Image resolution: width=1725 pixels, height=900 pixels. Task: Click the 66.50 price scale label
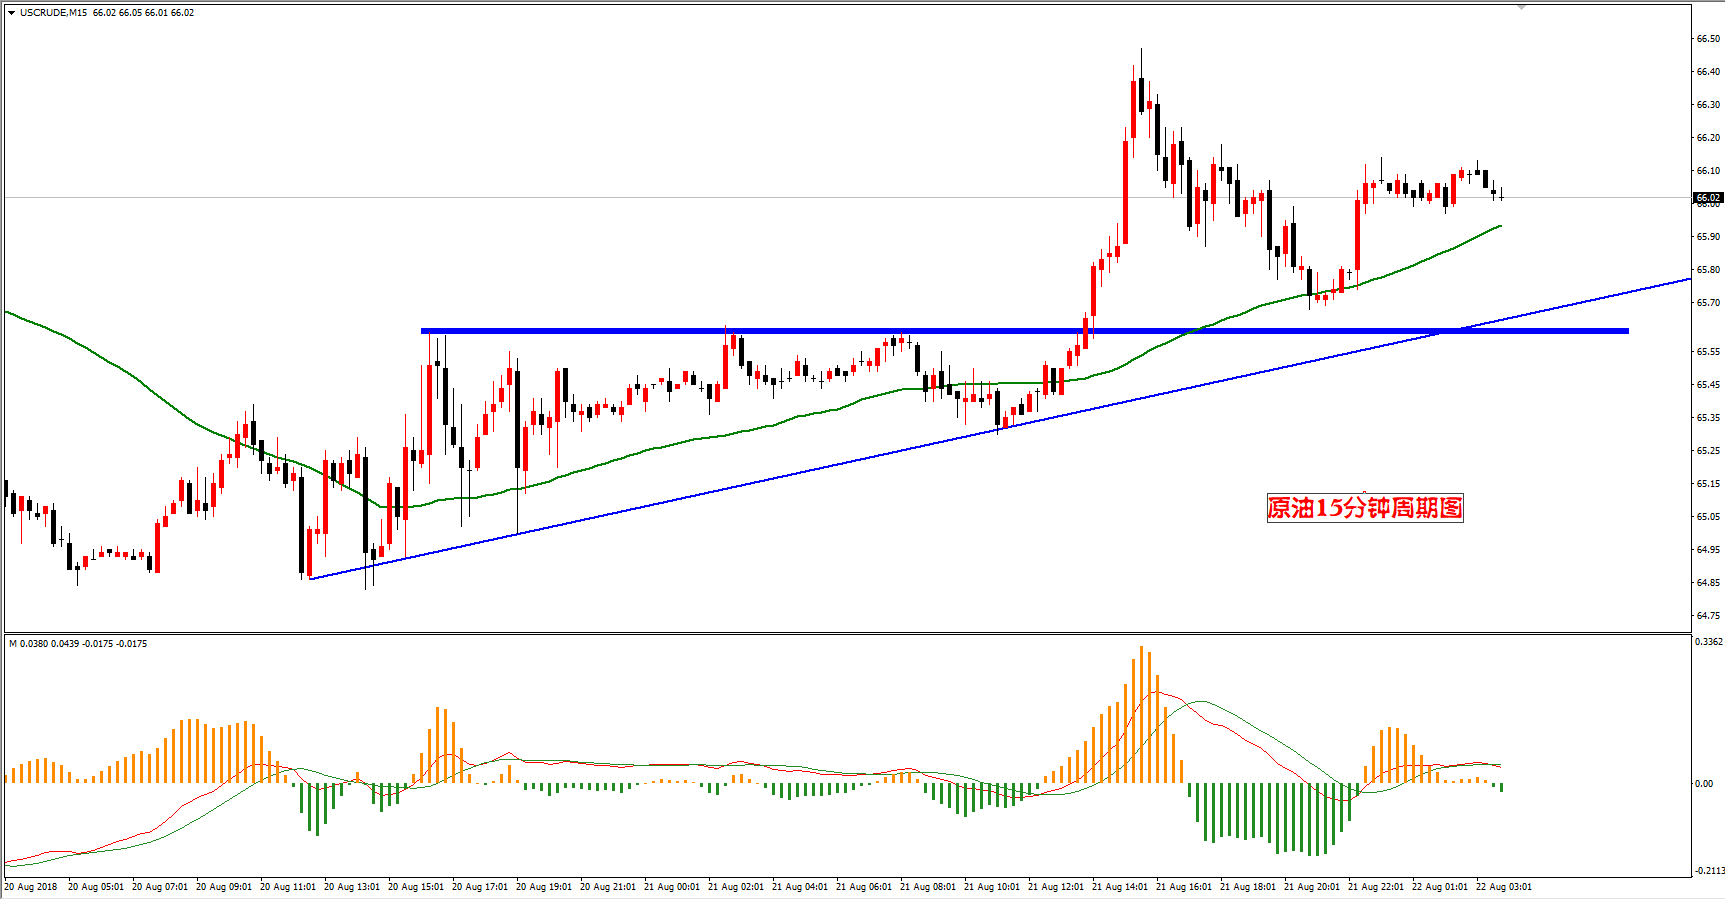point(1708,39)
